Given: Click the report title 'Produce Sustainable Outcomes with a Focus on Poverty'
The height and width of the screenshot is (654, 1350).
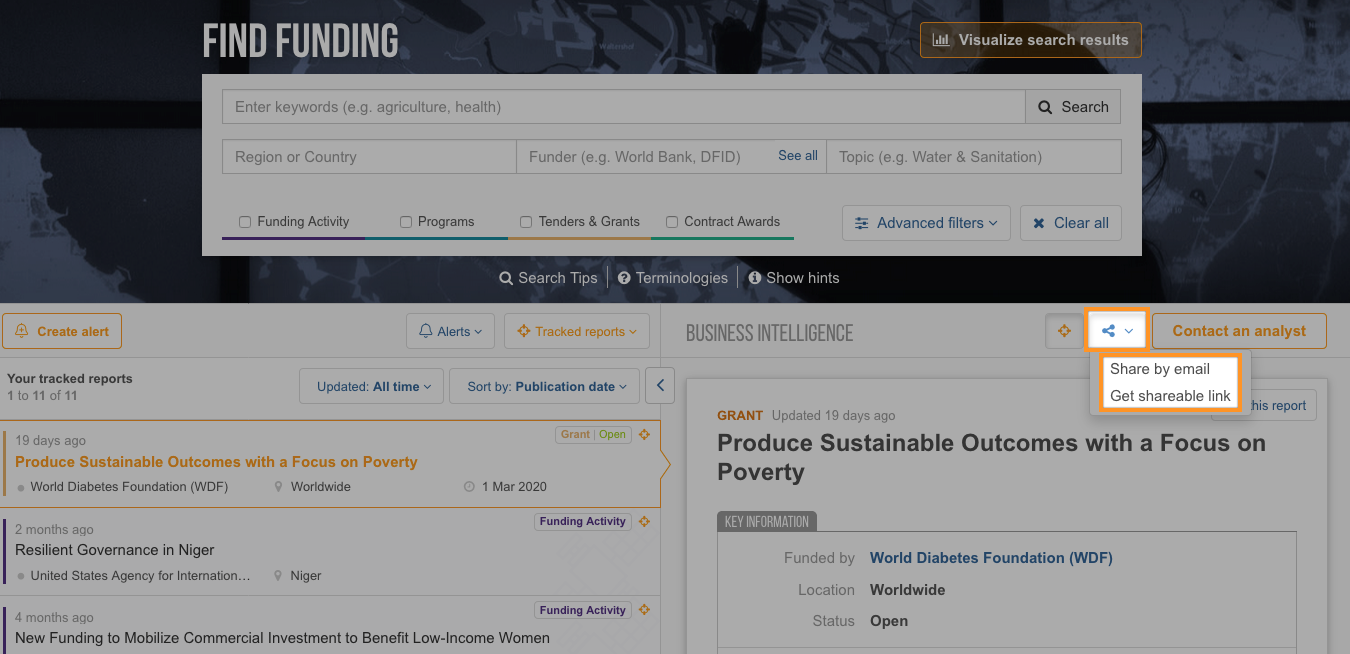Looking at the screenshot, I should coord(992,457).
